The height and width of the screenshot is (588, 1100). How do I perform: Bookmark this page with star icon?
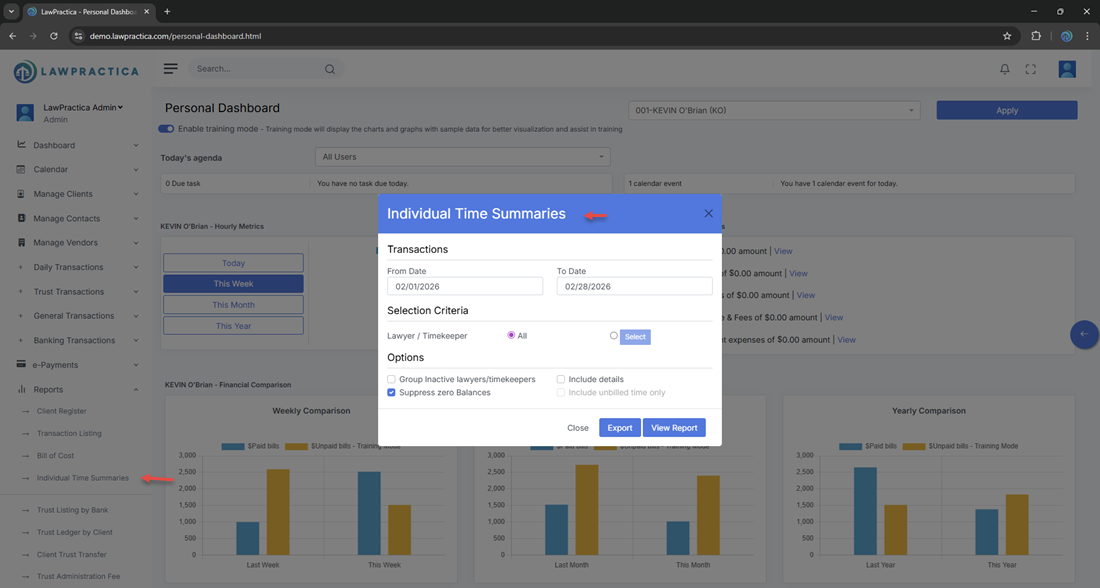[x=1007, y=36]
